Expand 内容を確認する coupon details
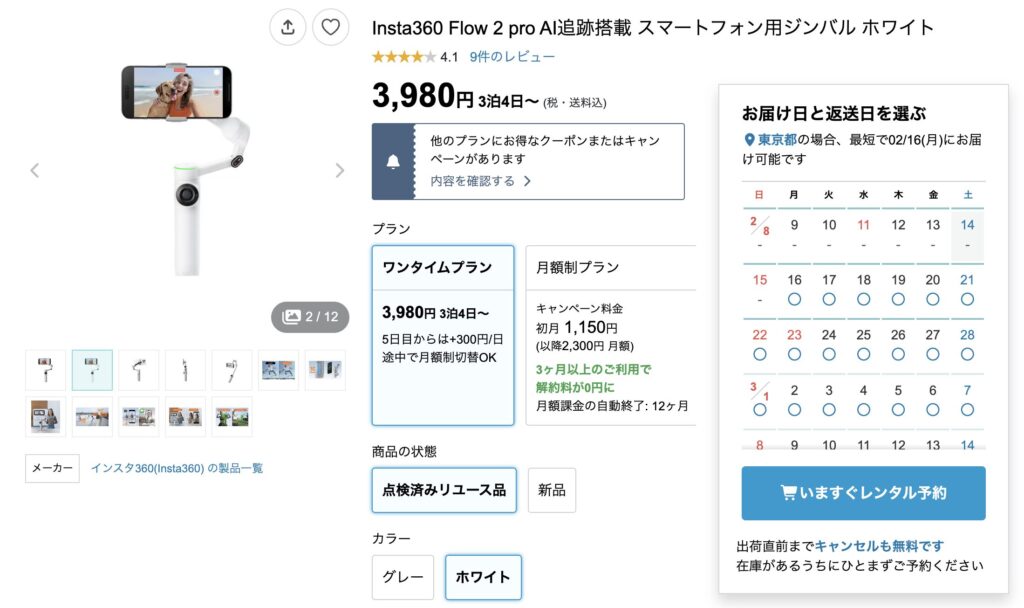The width and height of the screenshot is (1024, 608). [x=481, y=181]
